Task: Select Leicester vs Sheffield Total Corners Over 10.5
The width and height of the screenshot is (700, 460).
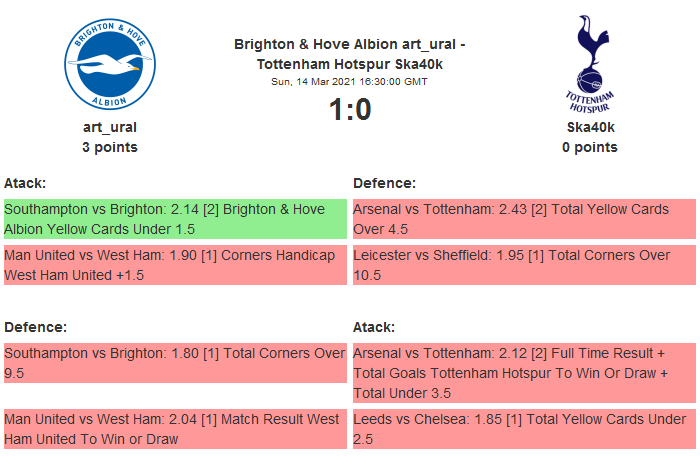Action: click(x=524, y=265)
